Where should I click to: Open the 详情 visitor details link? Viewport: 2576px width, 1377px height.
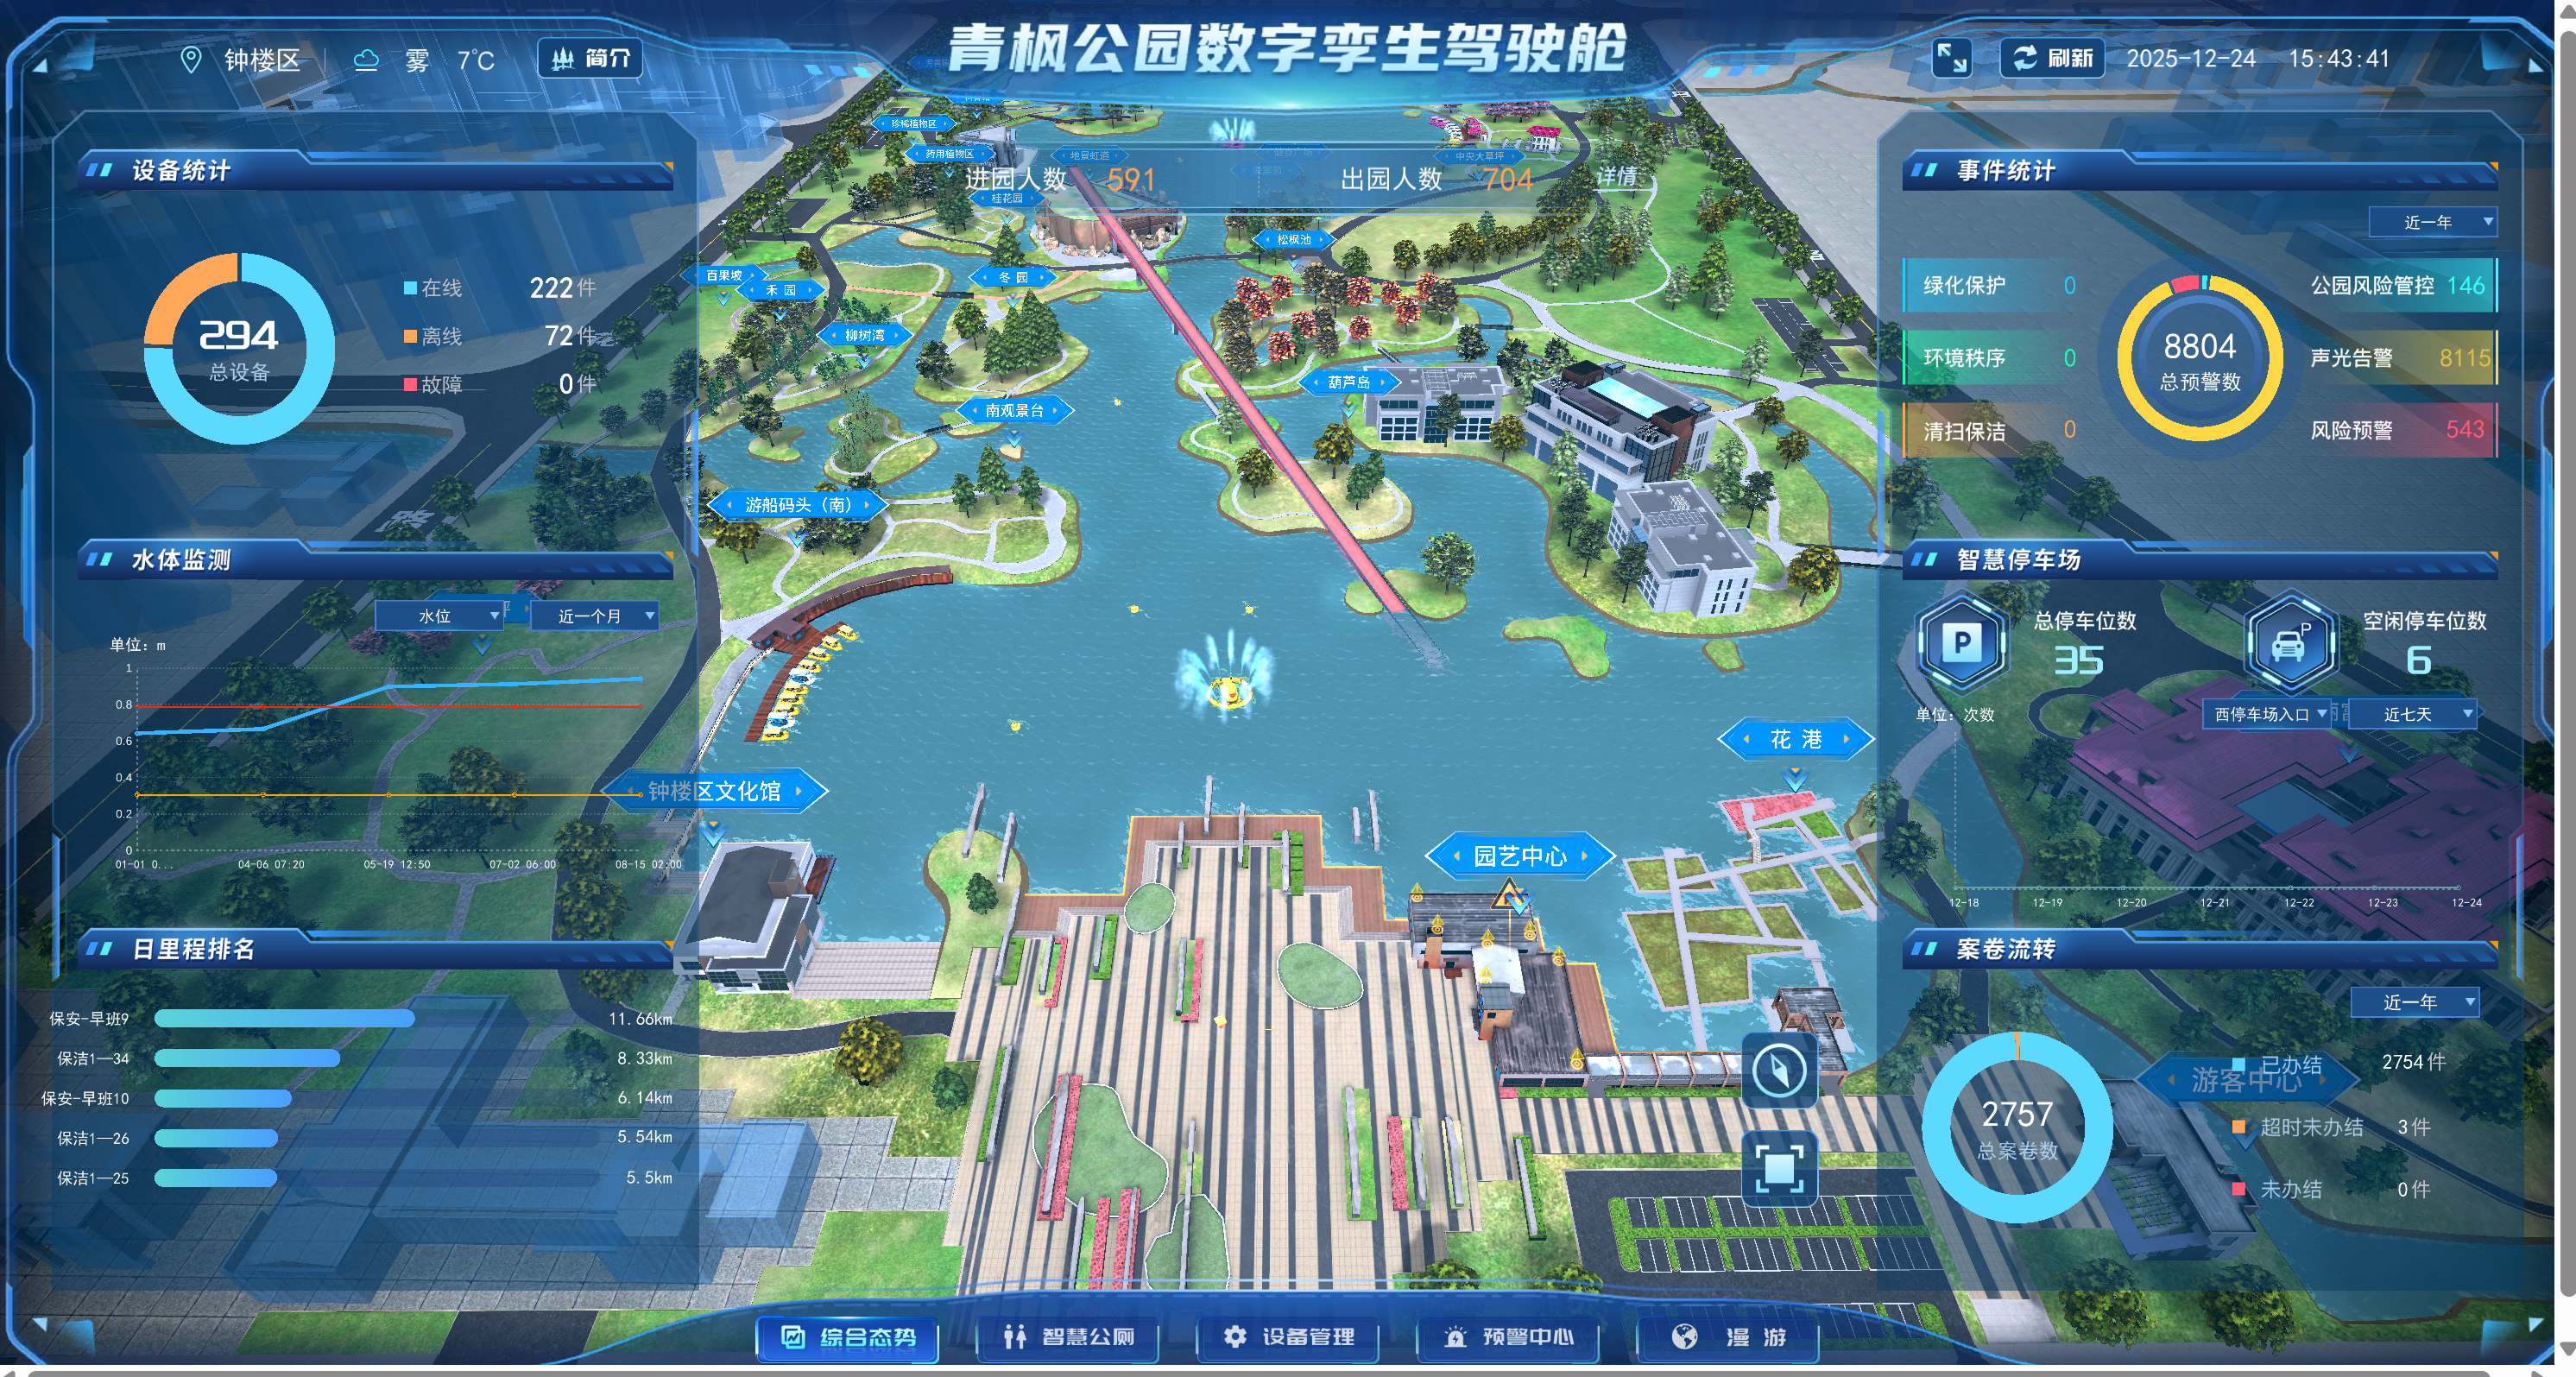[1617, 177]
